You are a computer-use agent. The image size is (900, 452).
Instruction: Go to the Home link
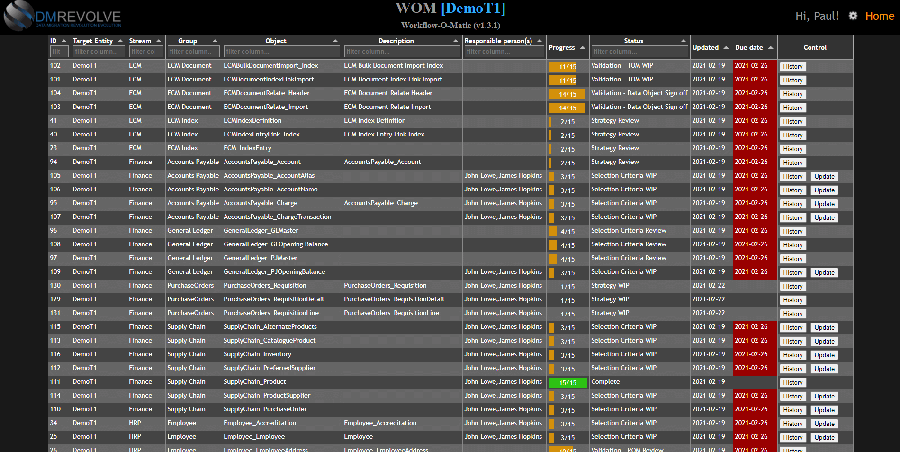click(x=879, y=16)
